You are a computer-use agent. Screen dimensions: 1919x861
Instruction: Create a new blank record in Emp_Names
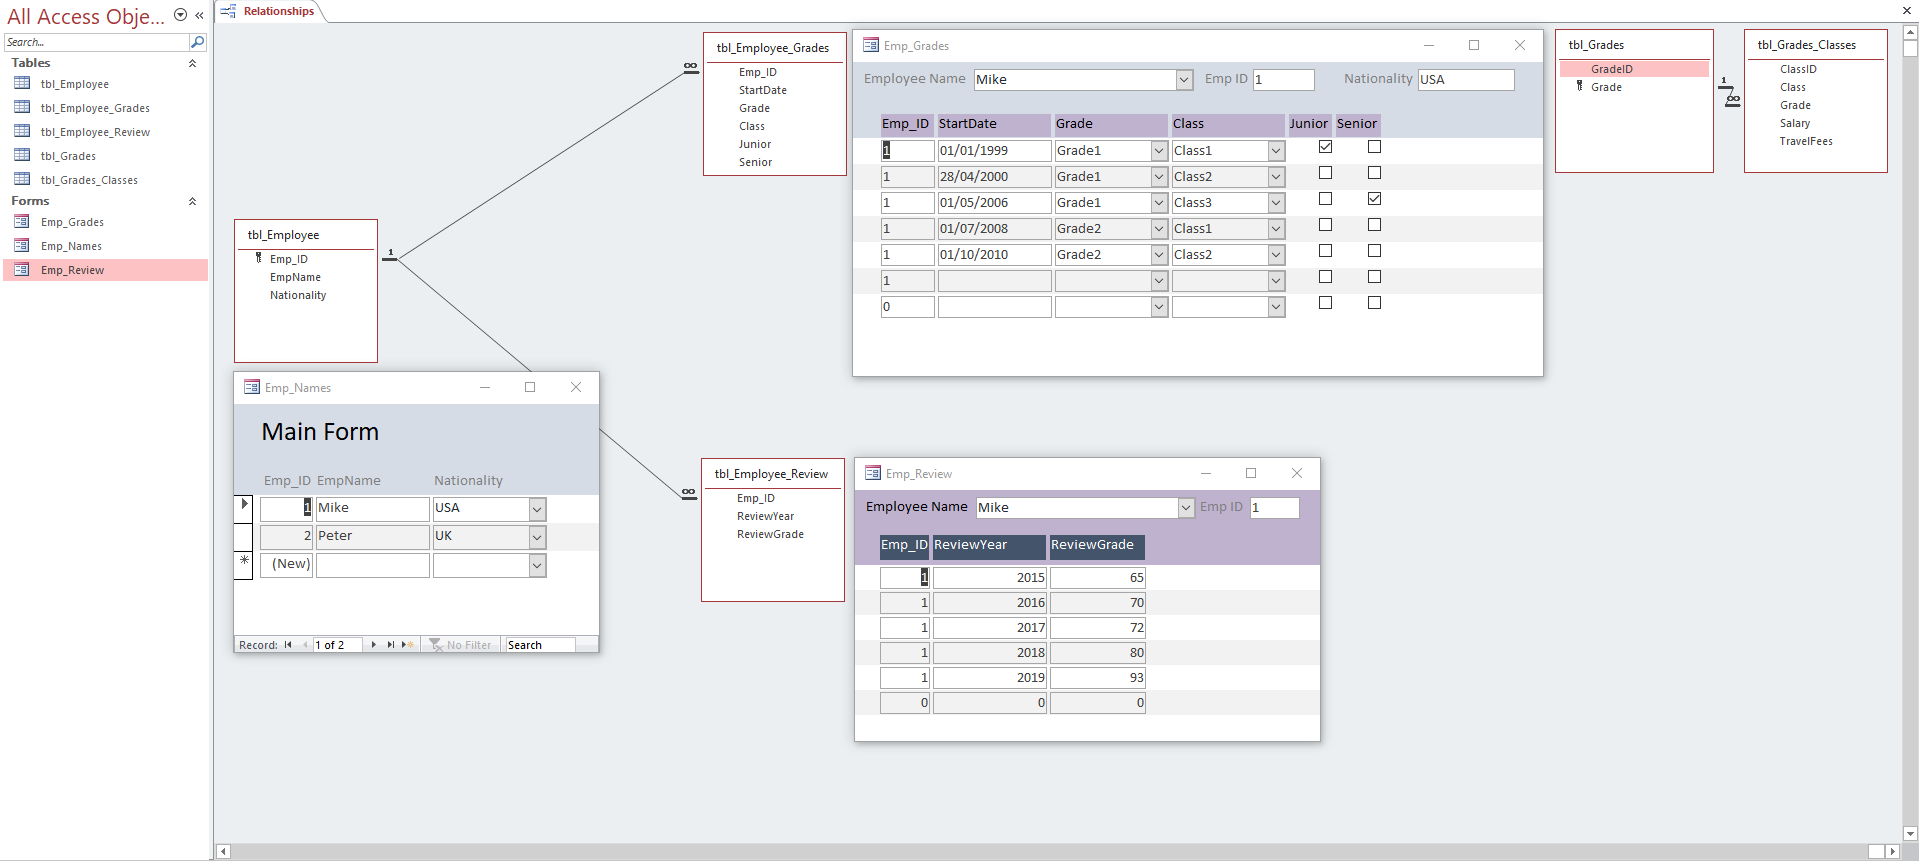pos(407,645)
